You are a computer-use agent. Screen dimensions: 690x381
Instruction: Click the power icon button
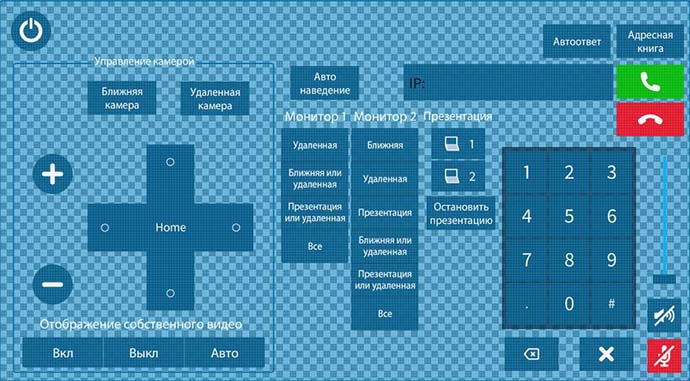click(x=31, y=31)
